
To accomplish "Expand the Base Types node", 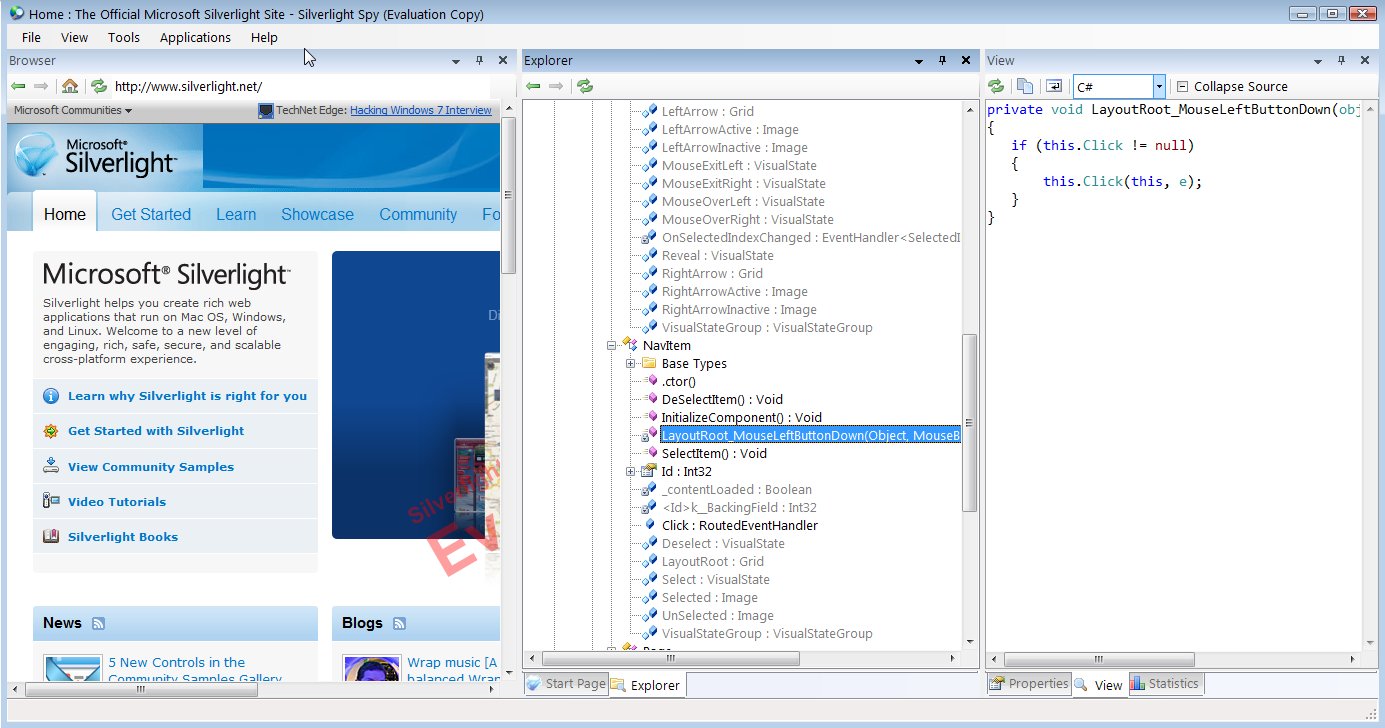I will [x=631, y=363].
